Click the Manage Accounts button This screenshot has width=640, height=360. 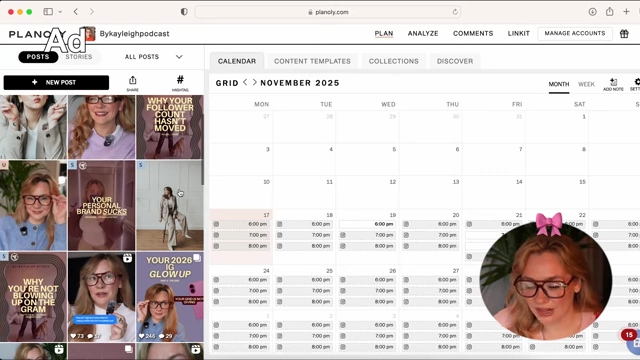[575, 33]
